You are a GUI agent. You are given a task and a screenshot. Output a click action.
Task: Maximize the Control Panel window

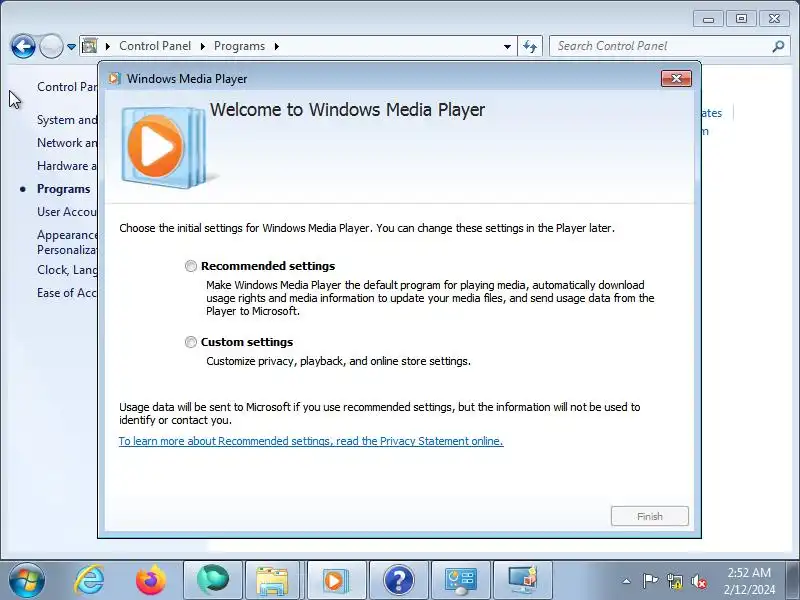(741, 19)
